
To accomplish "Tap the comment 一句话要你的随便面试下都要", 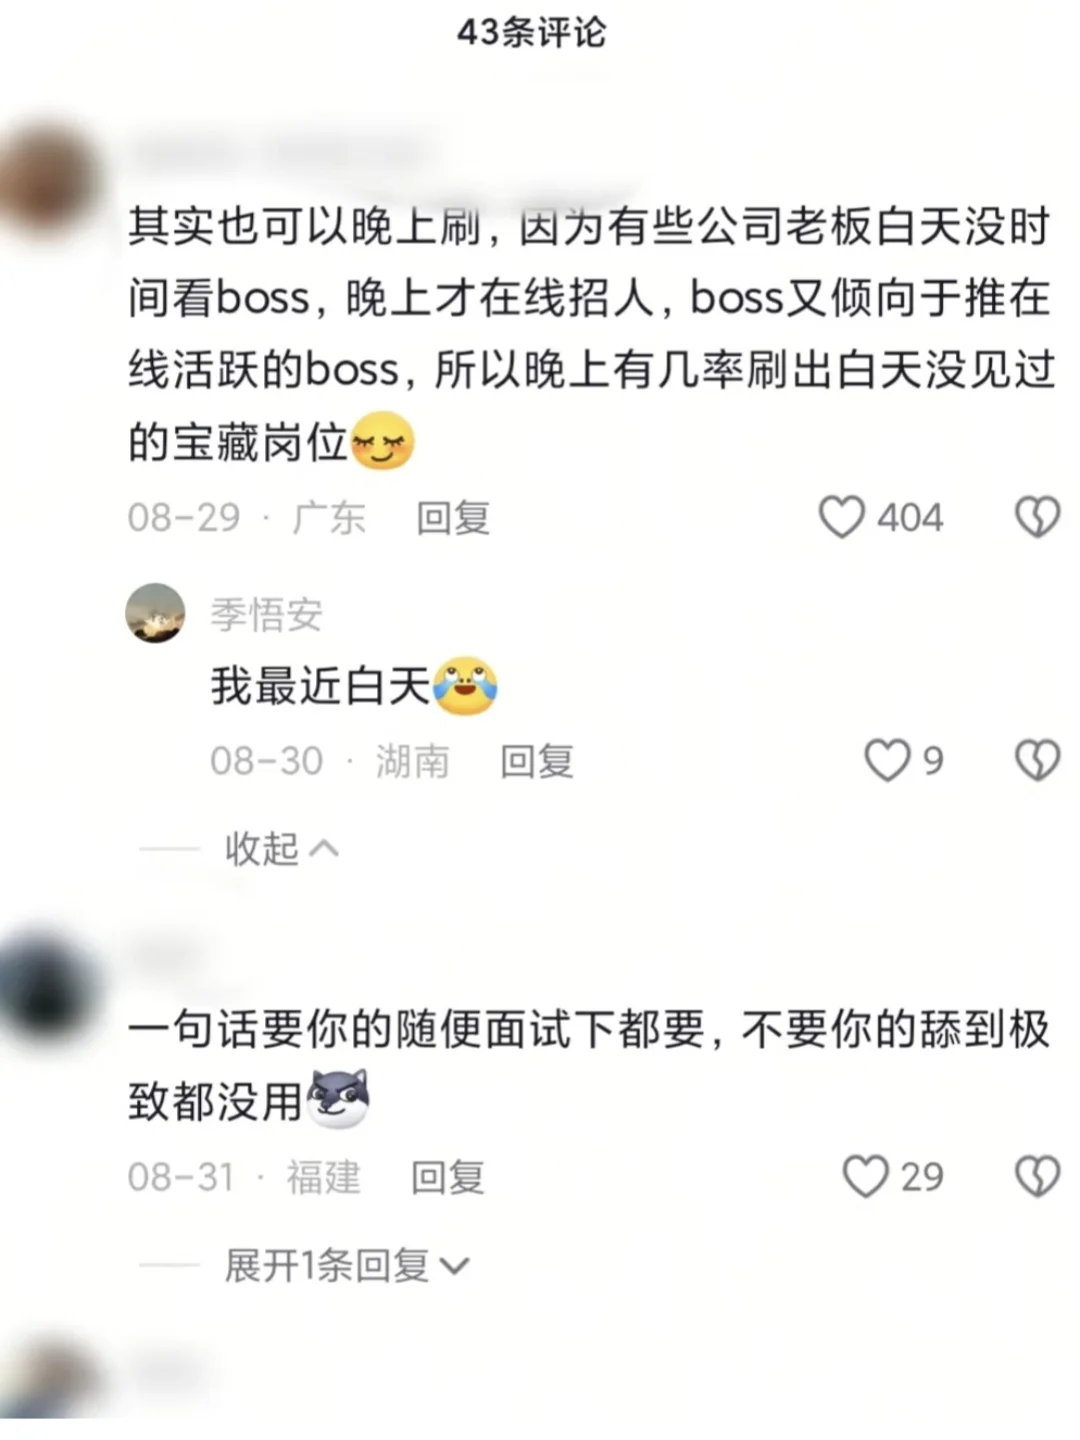I will (589, 1065).
